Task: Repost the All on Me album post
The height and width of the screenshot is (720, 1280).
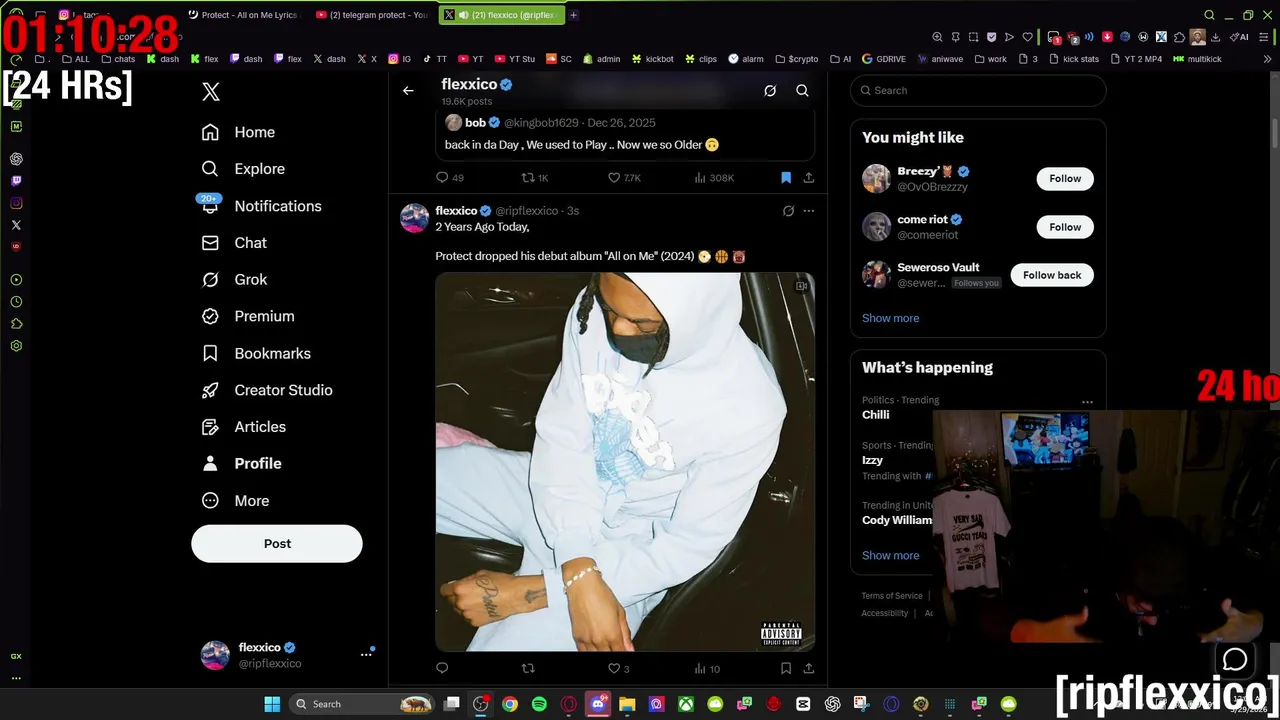Action: [528, 668]
